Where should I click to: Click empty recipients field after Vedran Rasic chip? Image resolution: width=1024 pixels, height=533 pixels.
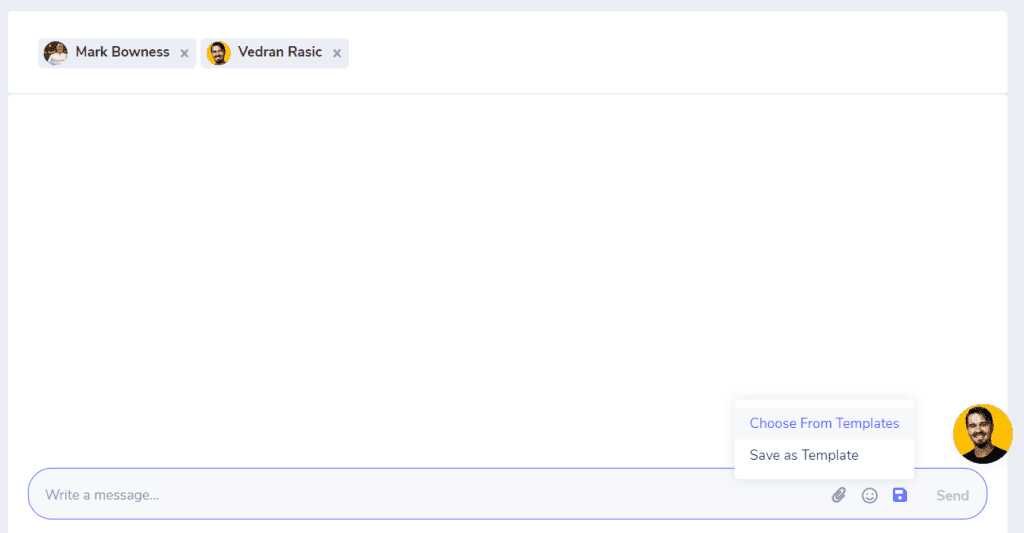pyautogui.click(x=673, y=53)
